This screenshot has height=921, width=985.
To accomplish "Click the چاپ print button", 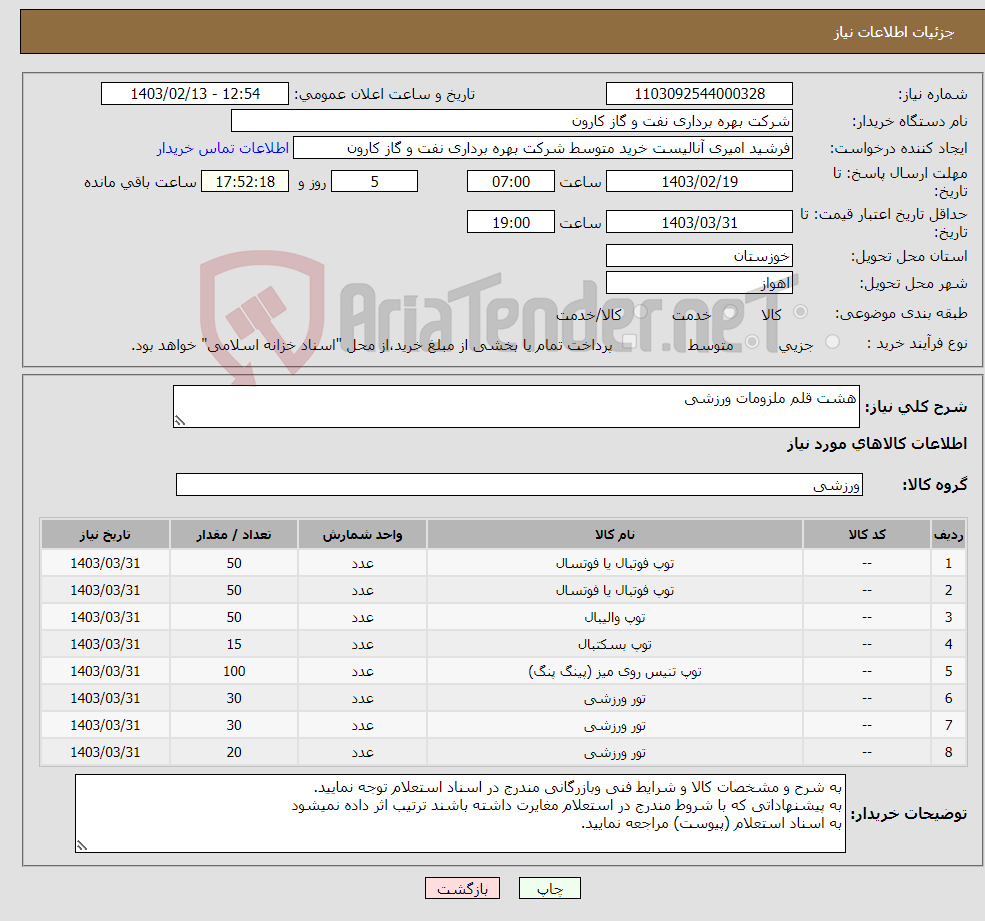I will click(x=550, y=888).
